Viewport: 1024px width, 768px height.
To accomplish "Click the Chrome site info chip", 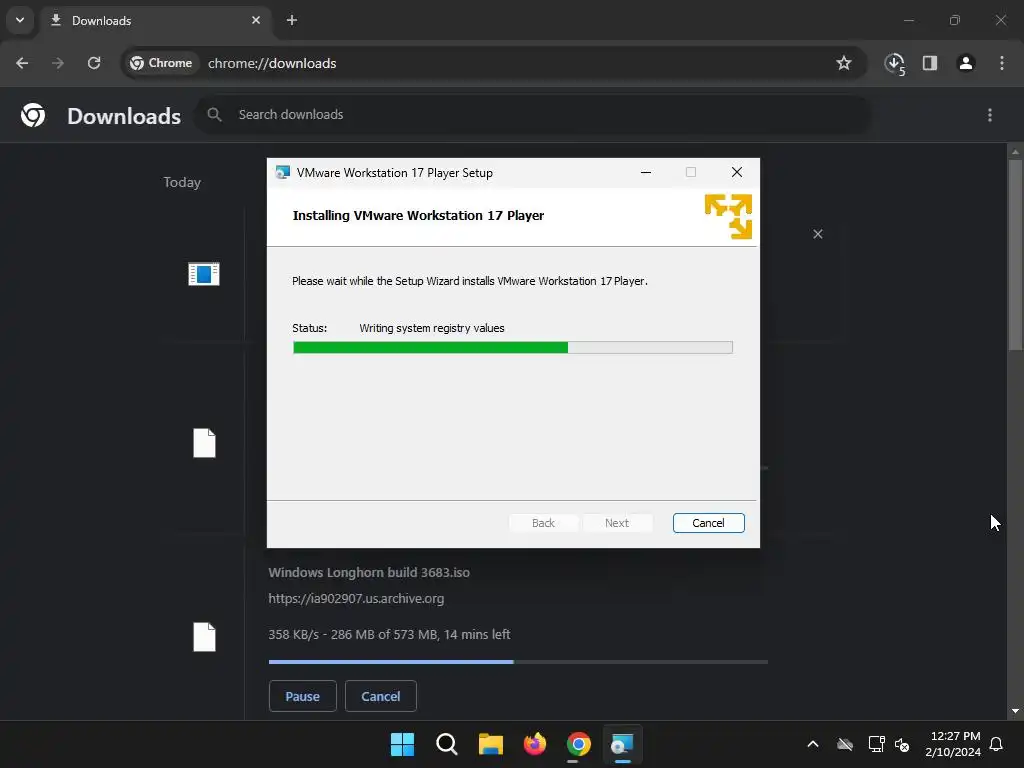I will tap(161, 63).
